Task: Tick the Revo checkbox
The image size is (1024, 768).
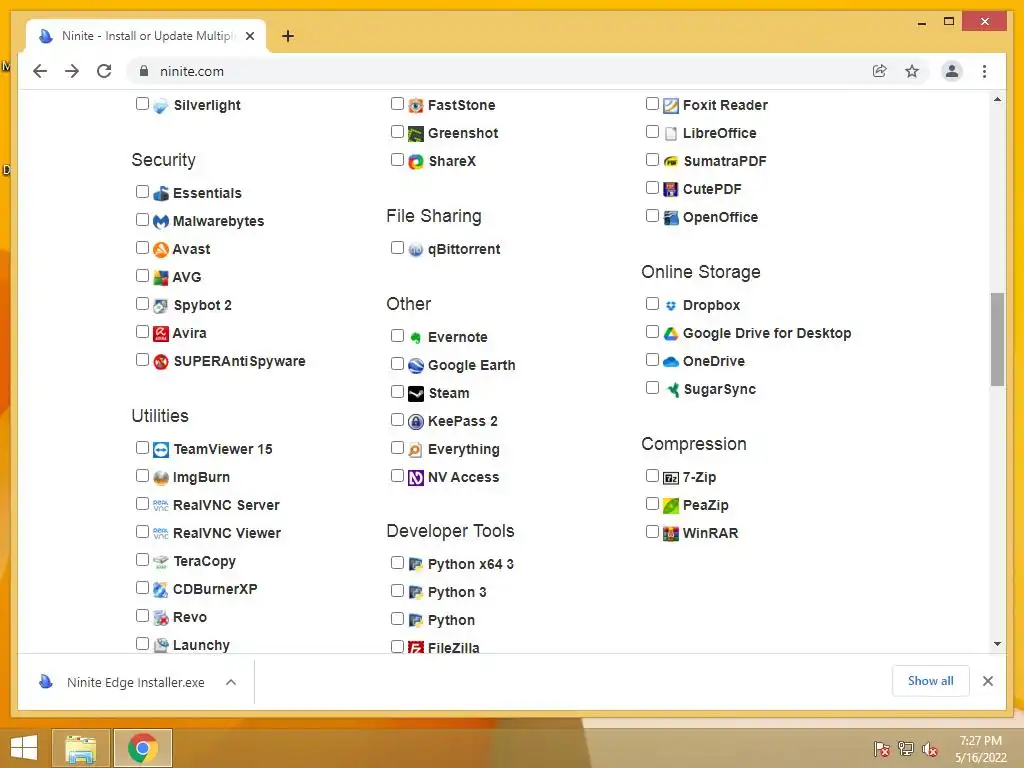Action: (142, 616)
